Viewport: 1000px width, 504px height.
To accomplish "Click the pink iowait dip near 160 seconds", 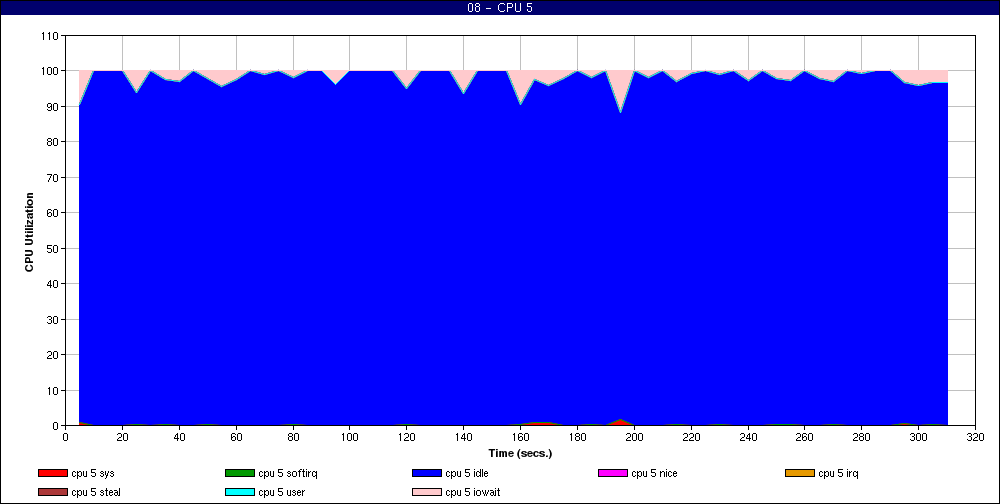I will (x=522, y=83).
